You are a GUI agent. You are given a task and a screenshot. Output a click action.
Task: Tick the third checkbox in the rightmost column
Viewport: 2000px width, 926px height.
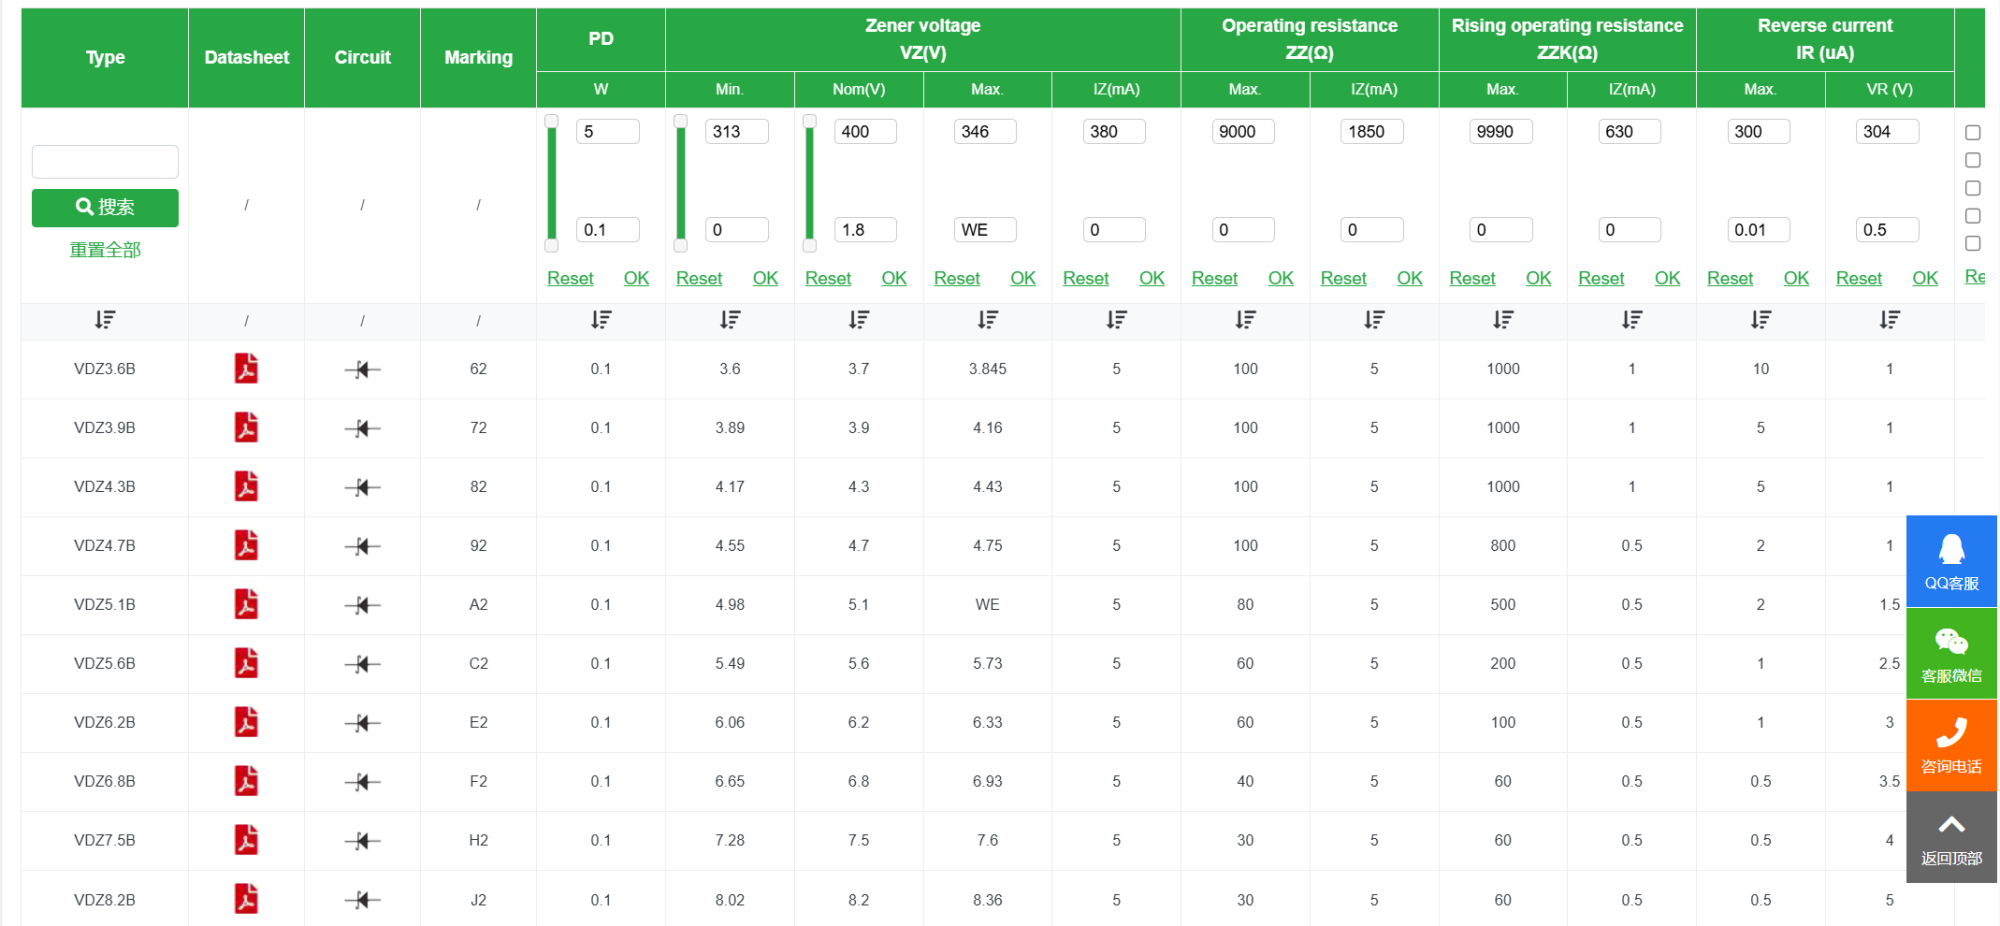[1972, 188]
